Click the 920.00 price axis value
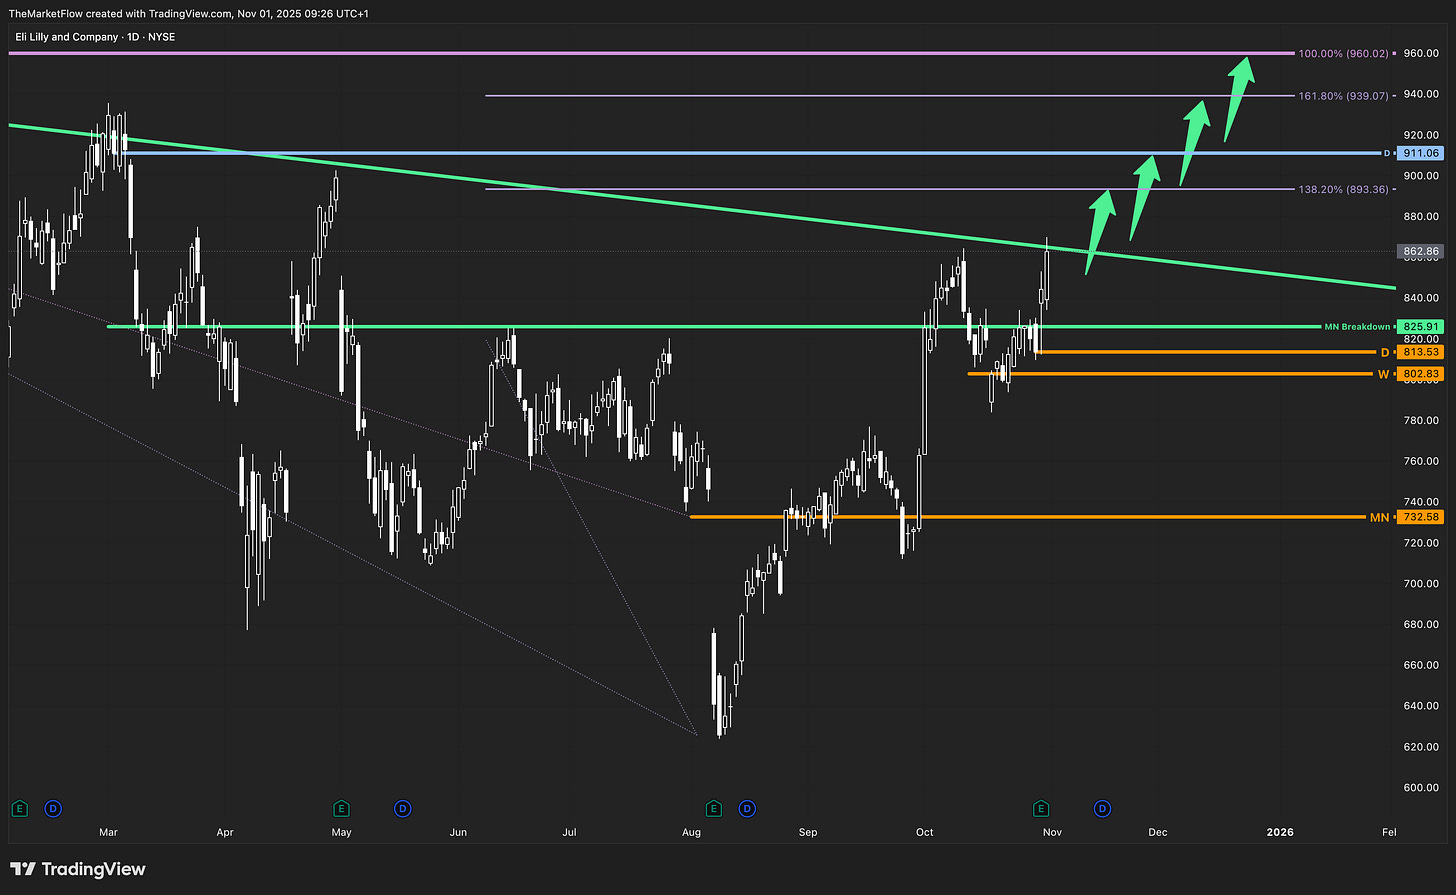This screenshot has width=1456, height=895. (x=1421, y=134)
